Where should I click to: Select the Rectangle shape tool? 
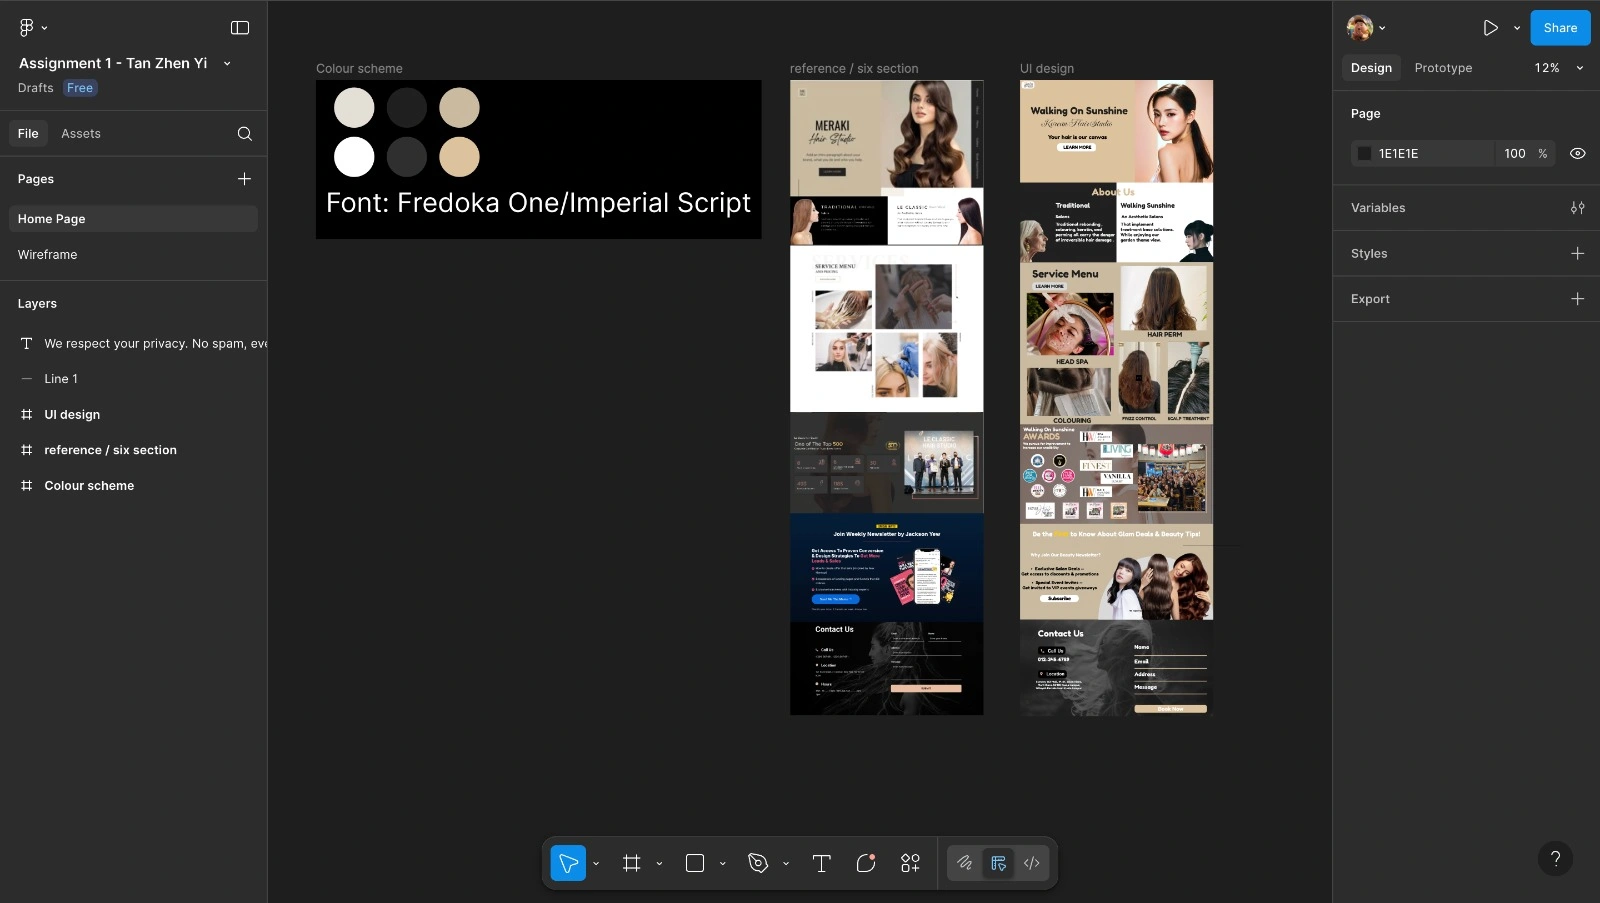pos(695,863)
